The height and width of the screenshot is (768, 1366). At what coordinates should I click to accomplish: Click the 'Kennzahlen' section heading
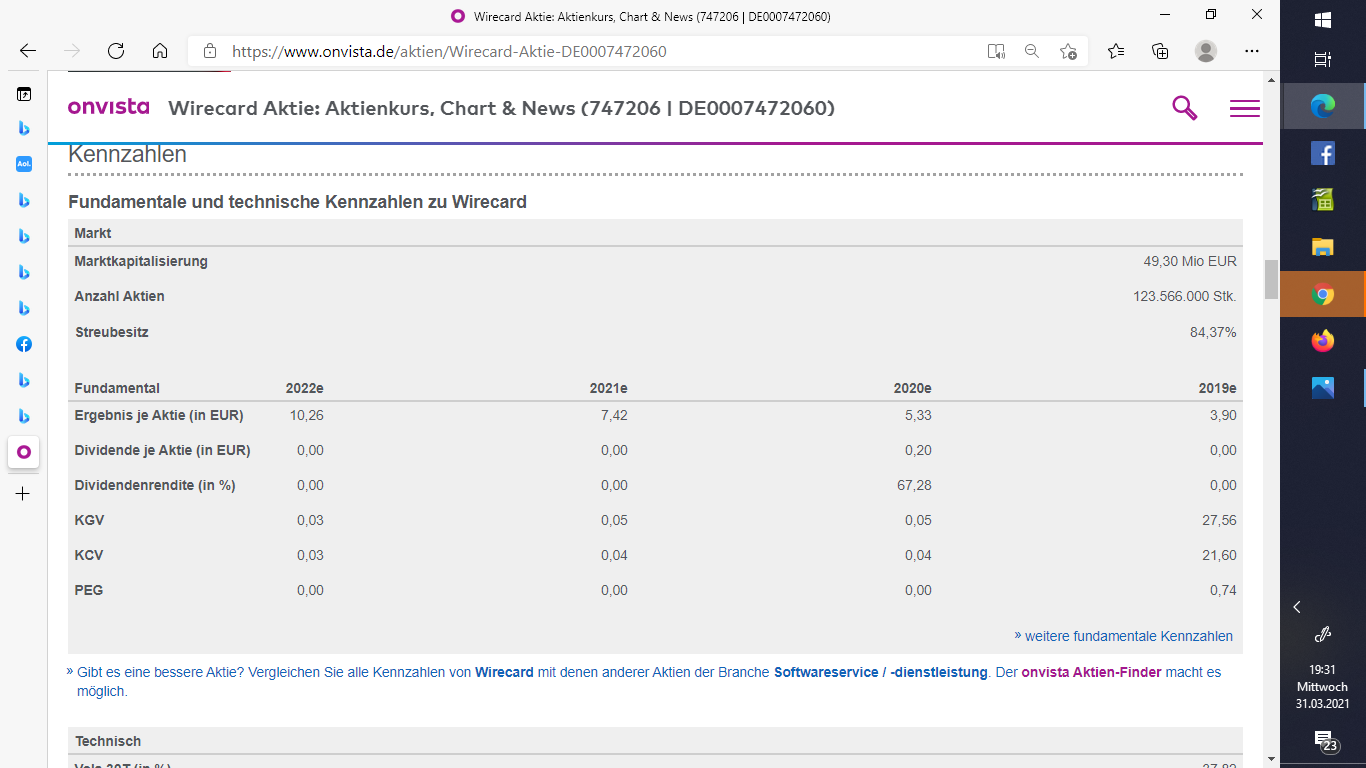point(127,155)
